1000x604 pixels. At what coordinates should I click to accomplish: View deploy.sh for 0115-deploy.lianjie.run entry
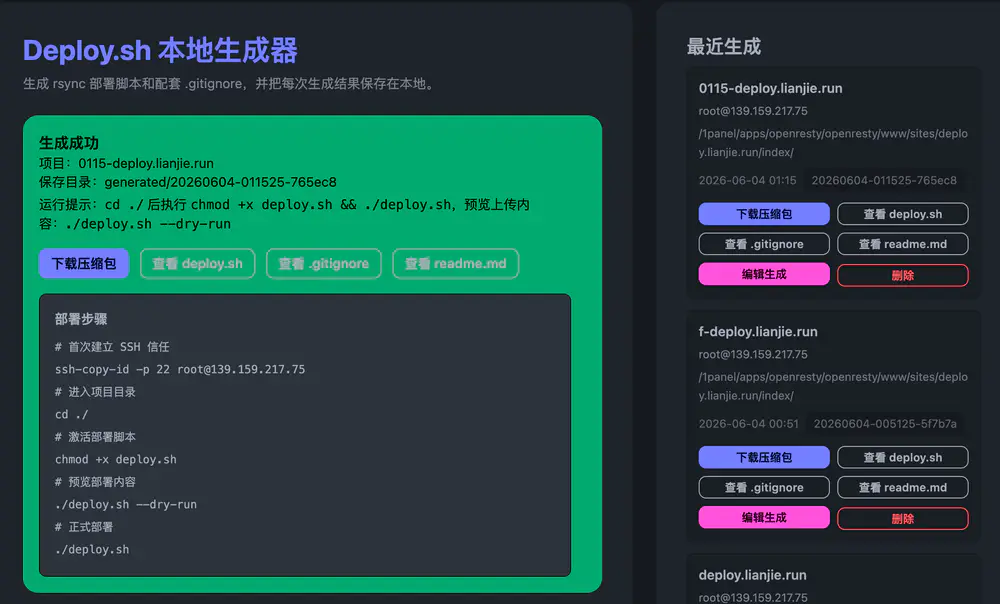pyautogui.click(x=902, y=214)
